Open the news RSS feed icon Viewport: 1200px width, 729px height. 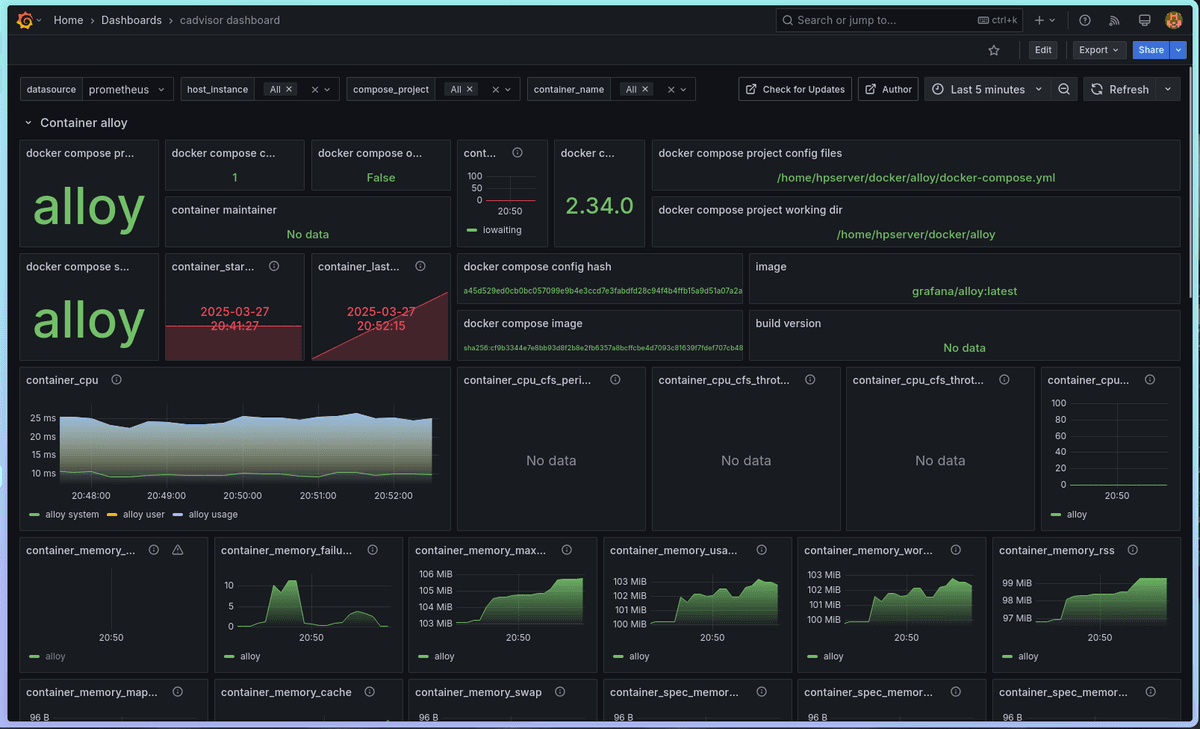pos(1115,20)
